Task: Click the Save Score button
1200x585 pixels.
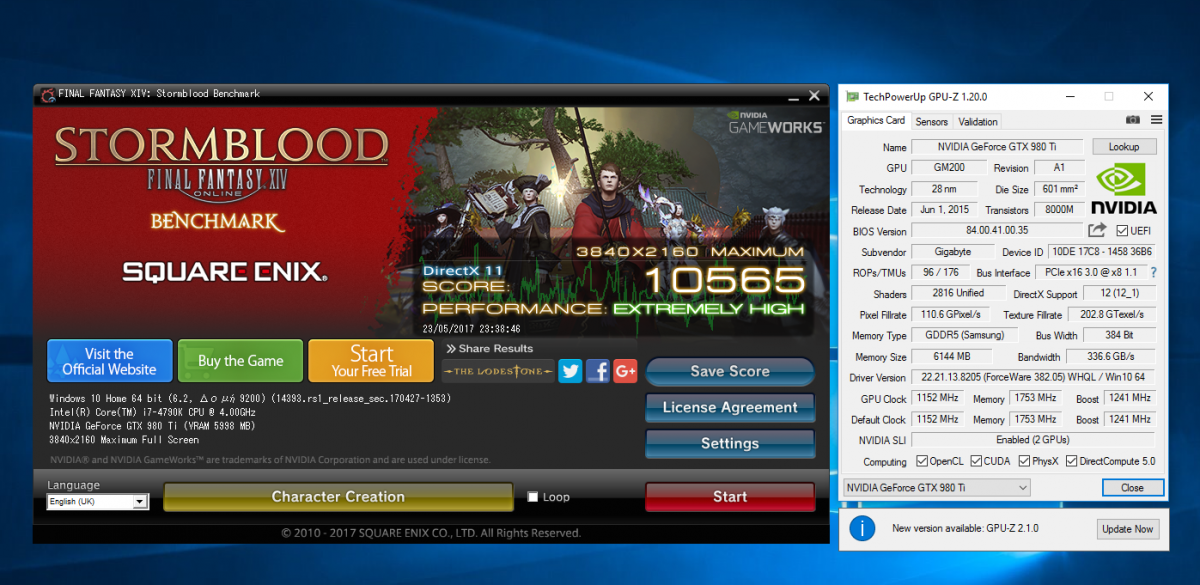Action: coord(730,371)
